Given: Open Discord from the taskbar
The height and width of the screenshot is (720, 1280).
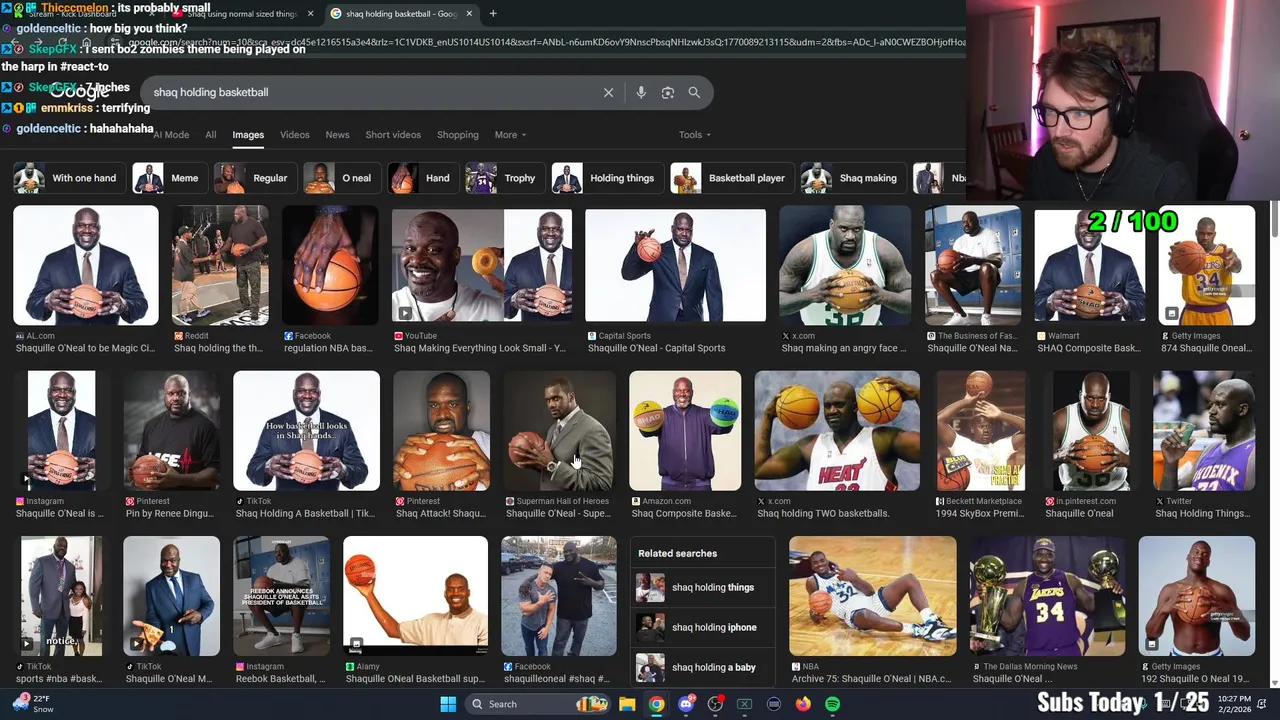Looking at the screenshot, I should pyautogui.click(x=686, y=704).
